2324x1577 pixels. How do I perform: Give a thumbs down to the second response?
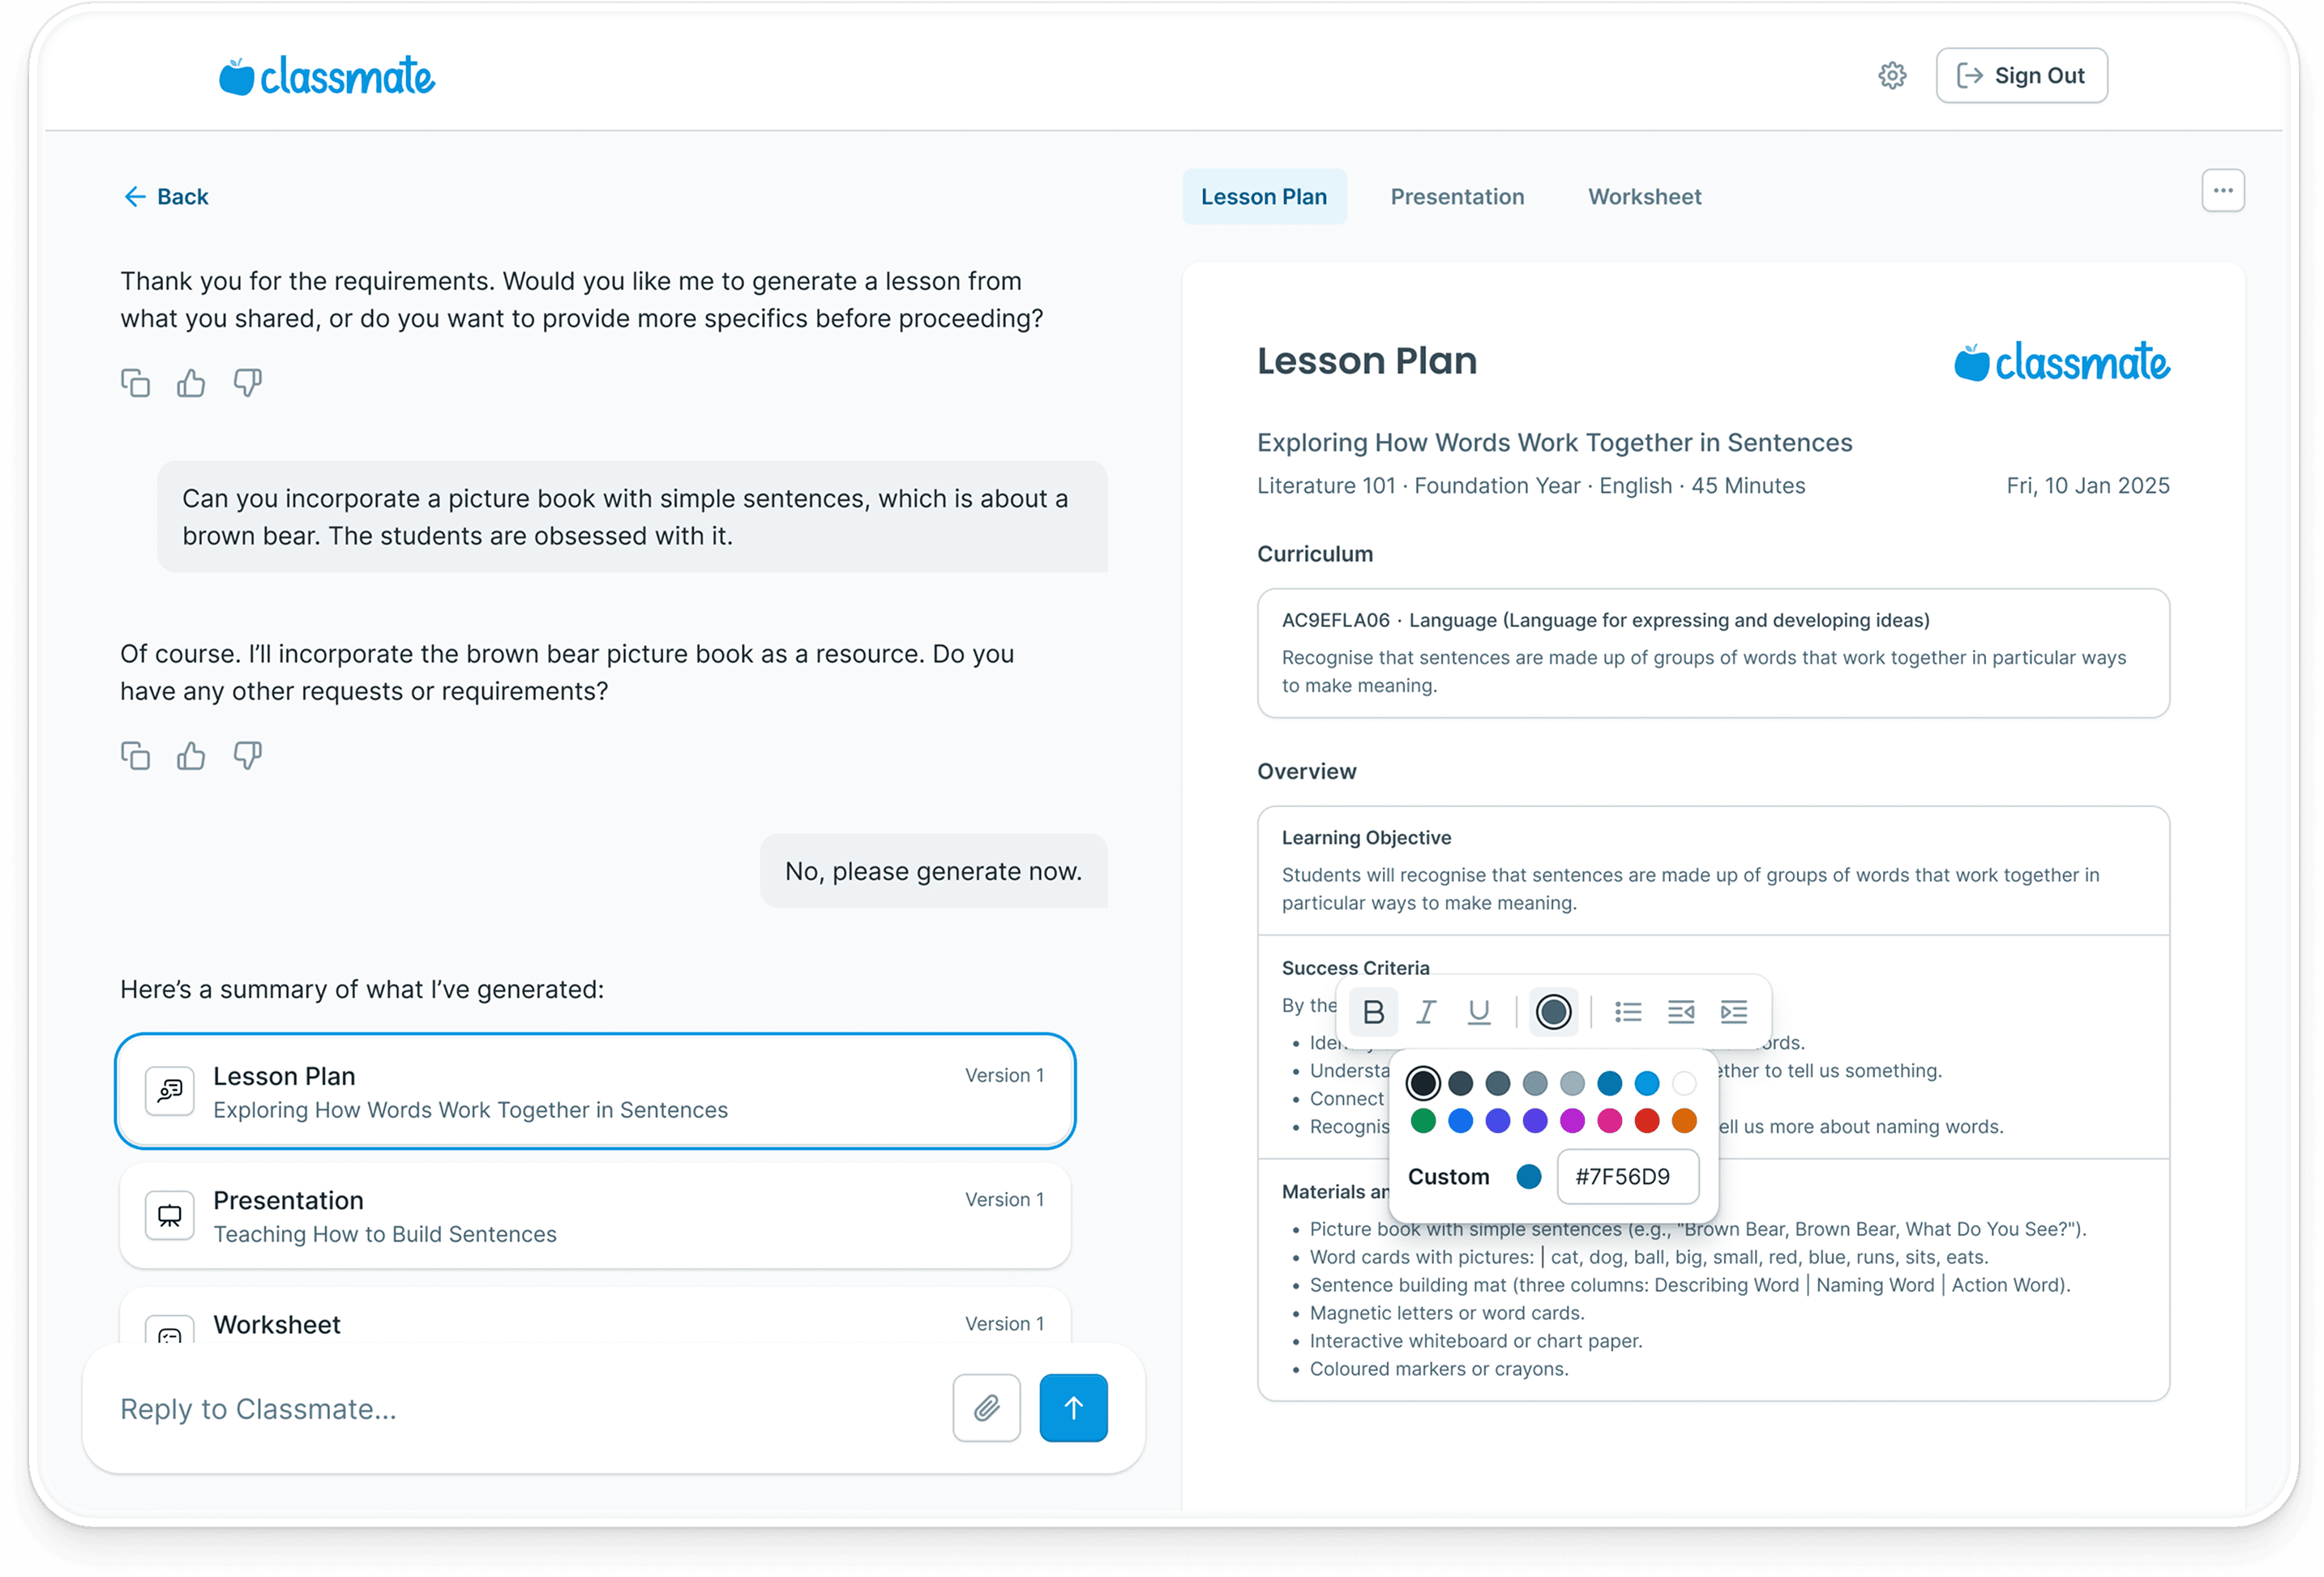point(247,755)
